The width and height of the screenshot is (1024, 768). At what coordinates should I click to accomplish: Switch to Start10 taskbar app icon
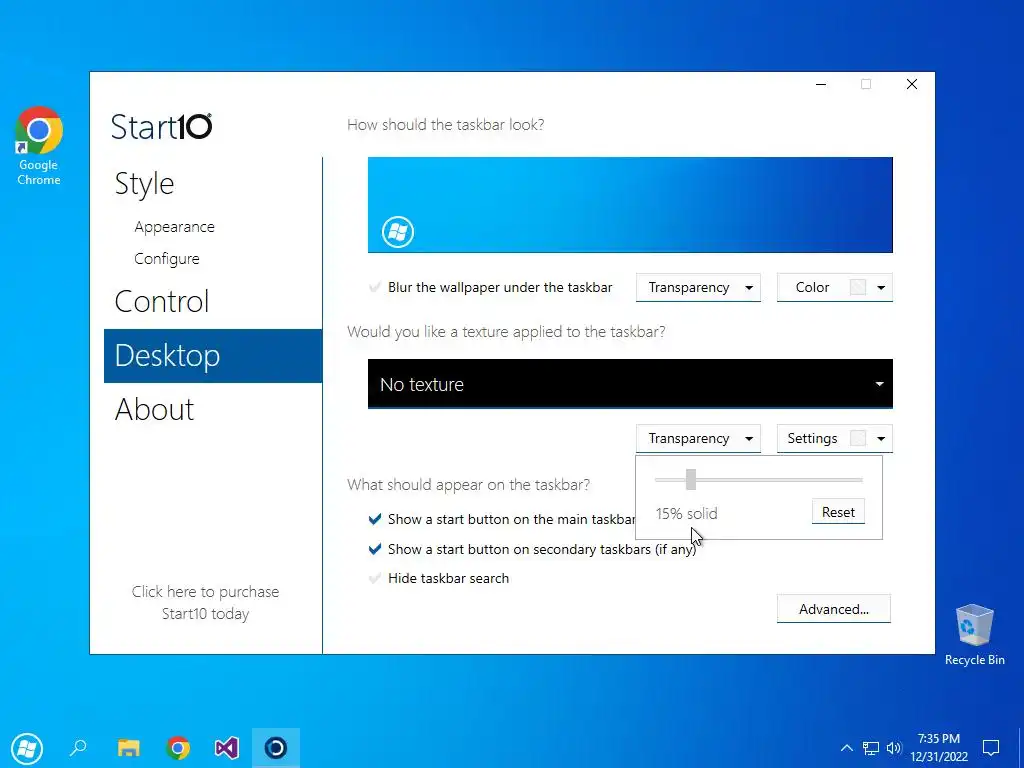276,747
